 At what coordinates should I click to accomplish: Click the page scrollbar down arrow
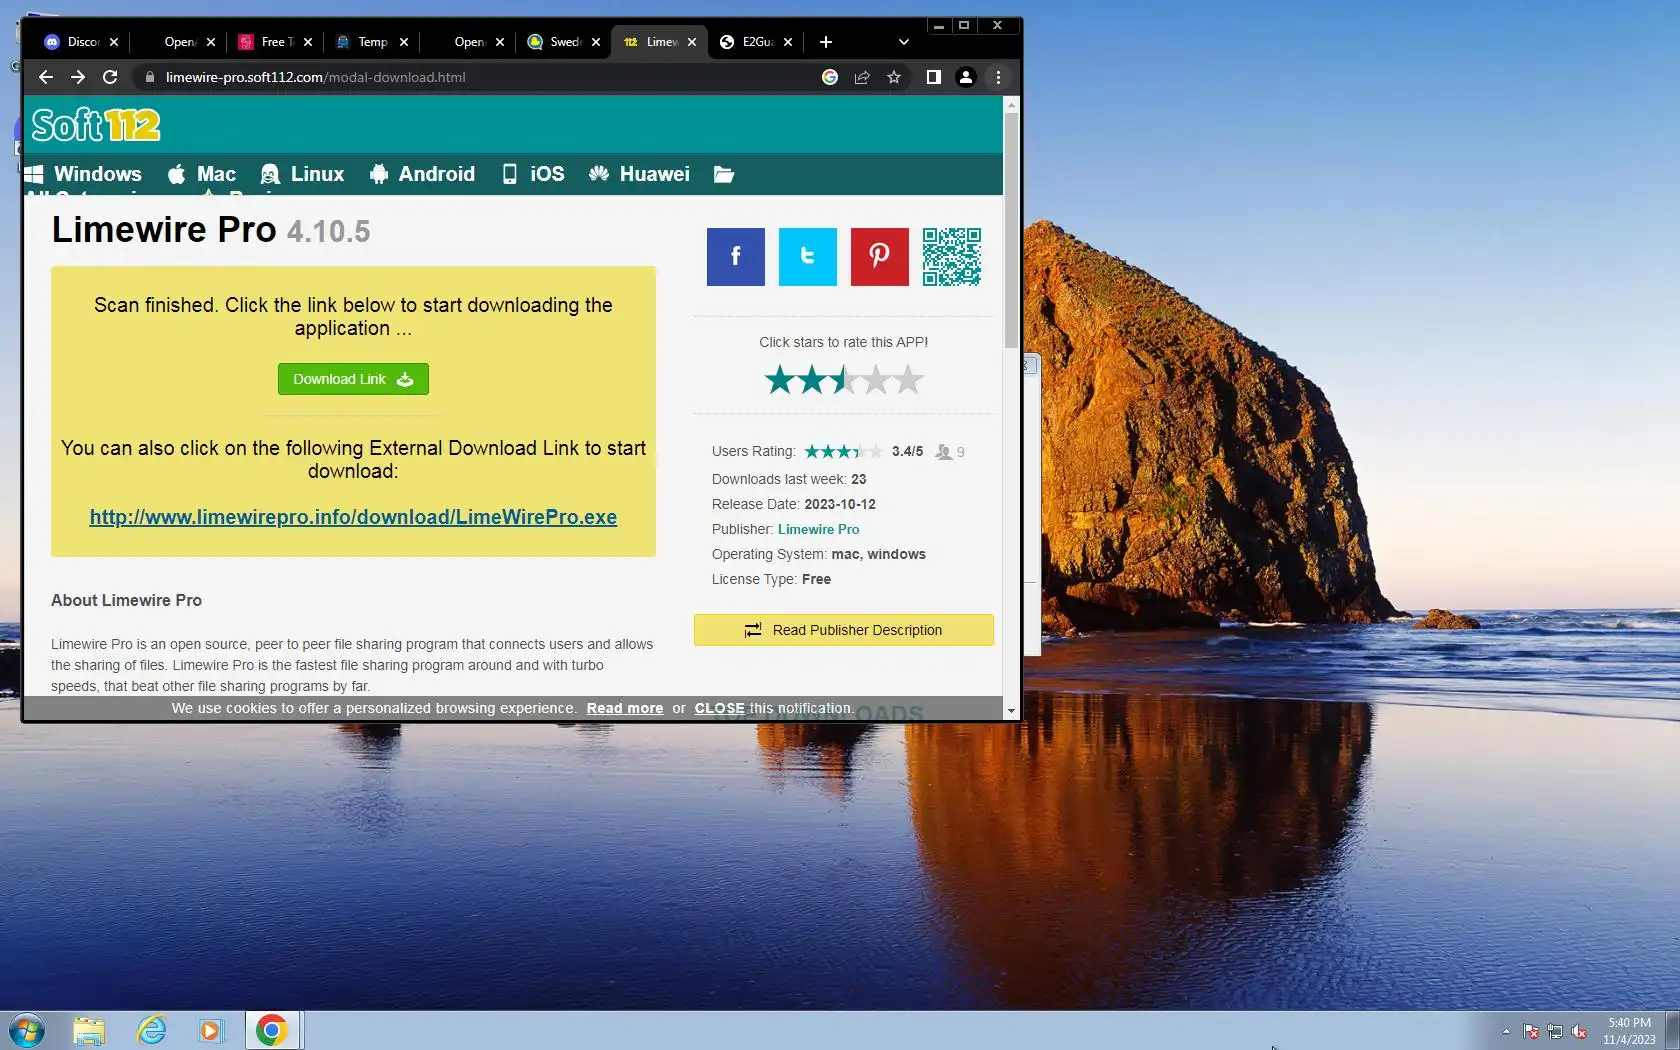1011,711
